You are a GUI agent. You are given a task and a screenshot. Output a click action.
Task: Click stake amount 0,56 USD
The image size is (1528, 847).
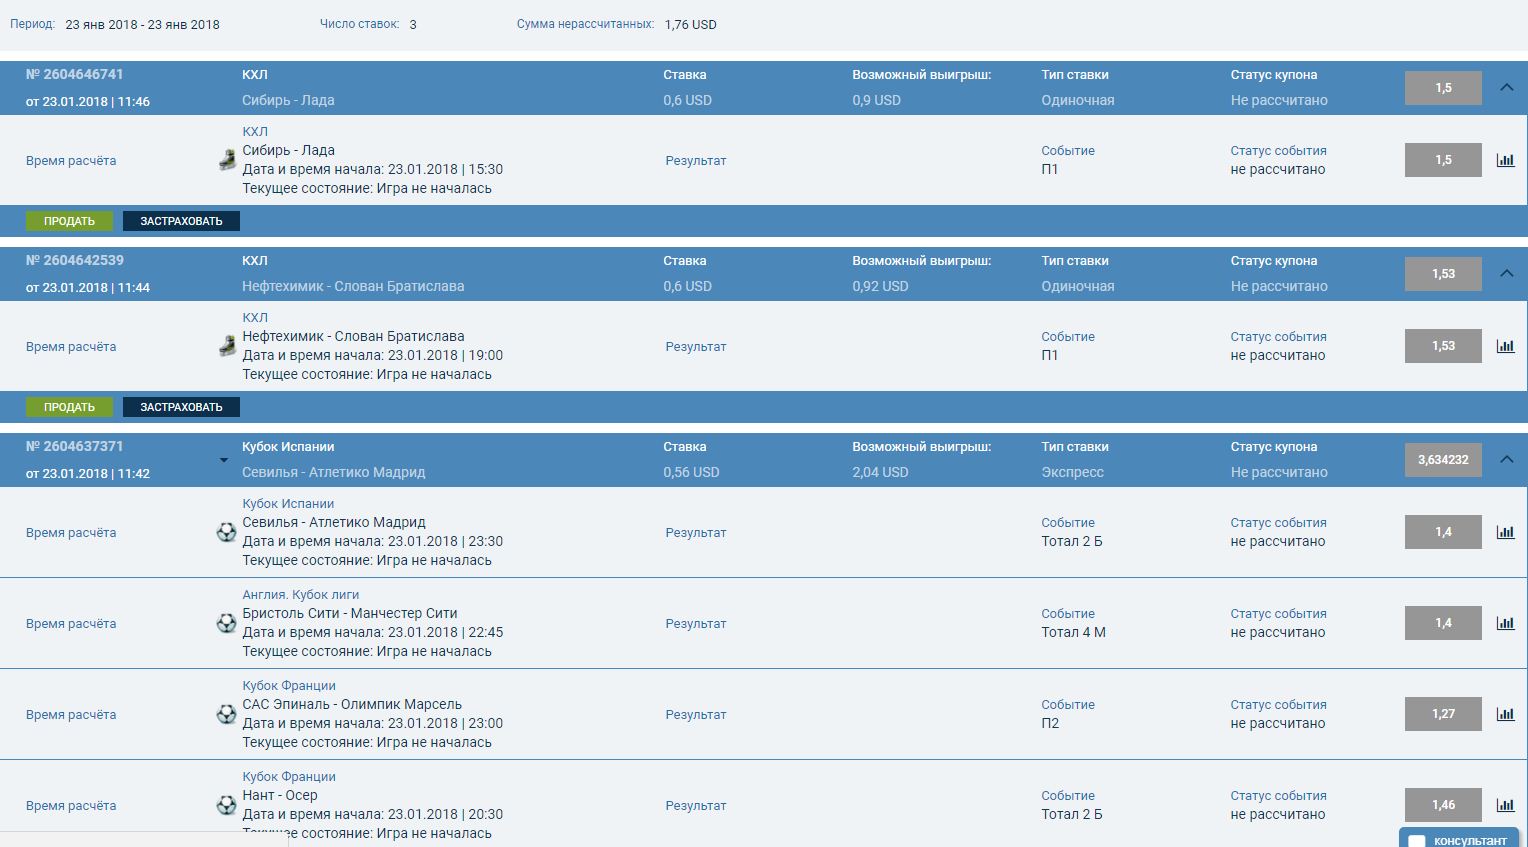[691, 472]
